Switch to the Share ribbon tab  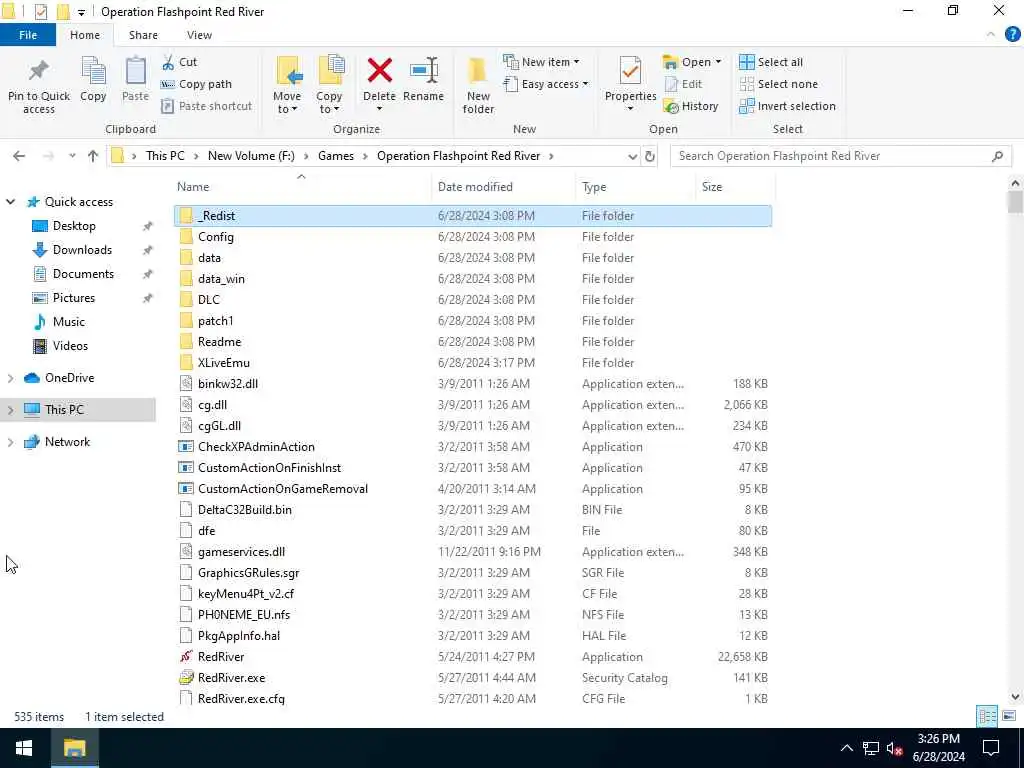(x=143, y=35)
